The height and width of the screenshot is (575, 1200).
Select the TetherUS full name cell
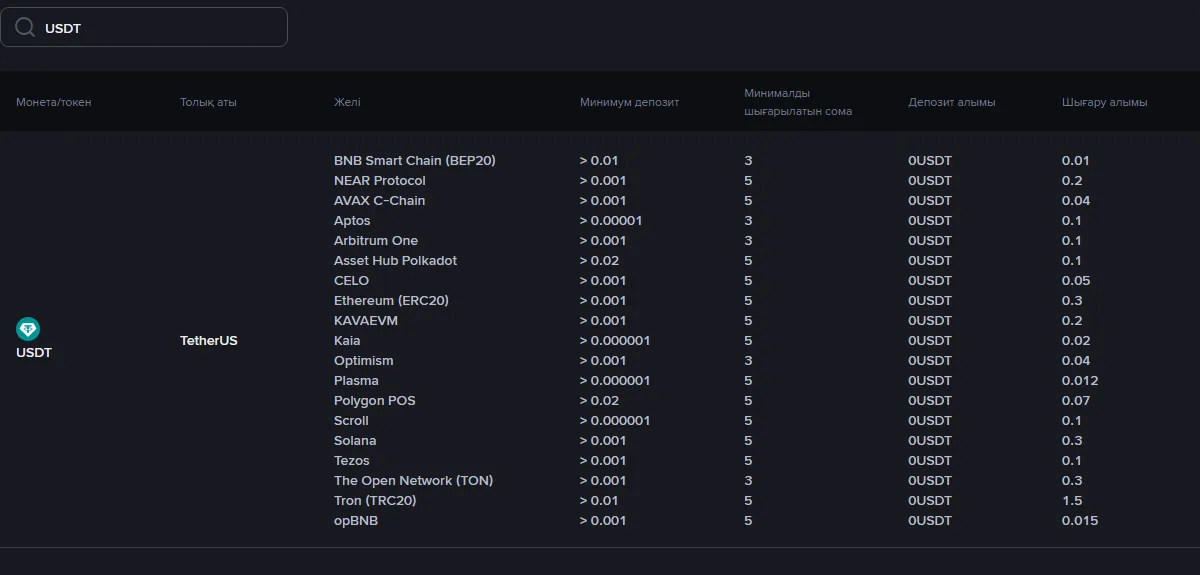click(209, 340)
